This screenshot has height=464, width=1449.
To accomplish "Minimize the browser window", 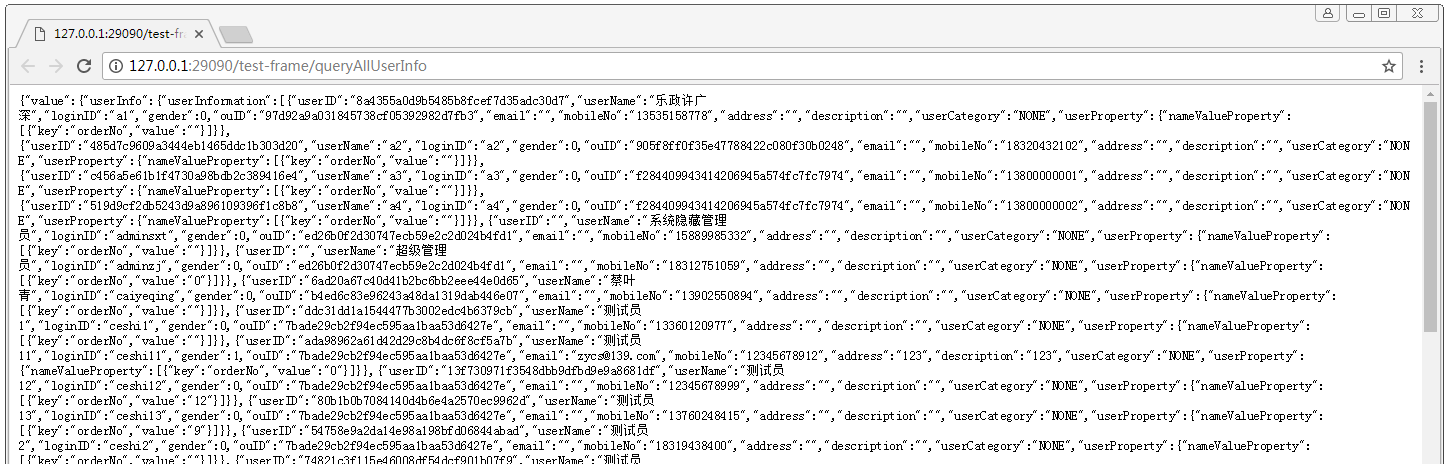I will tap(1357, 13).
